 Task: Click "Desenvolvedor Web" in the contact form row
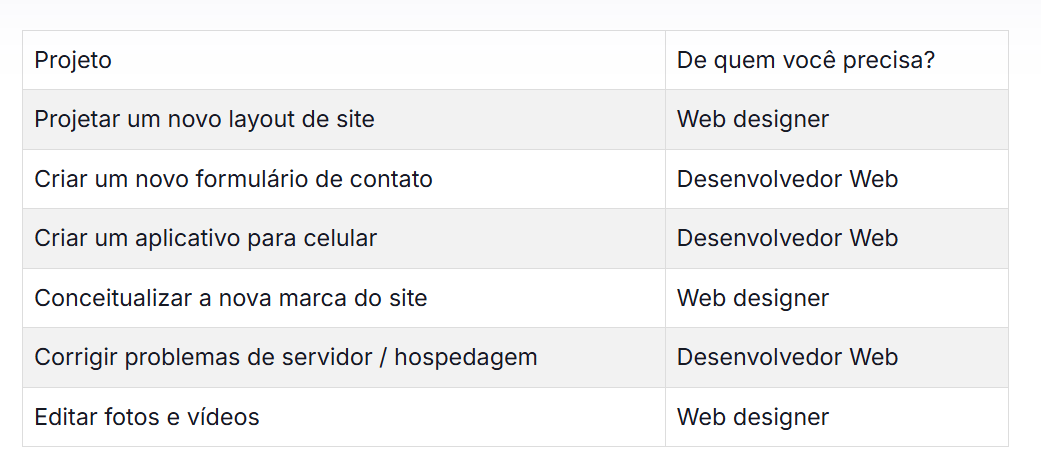click(787, 180)
